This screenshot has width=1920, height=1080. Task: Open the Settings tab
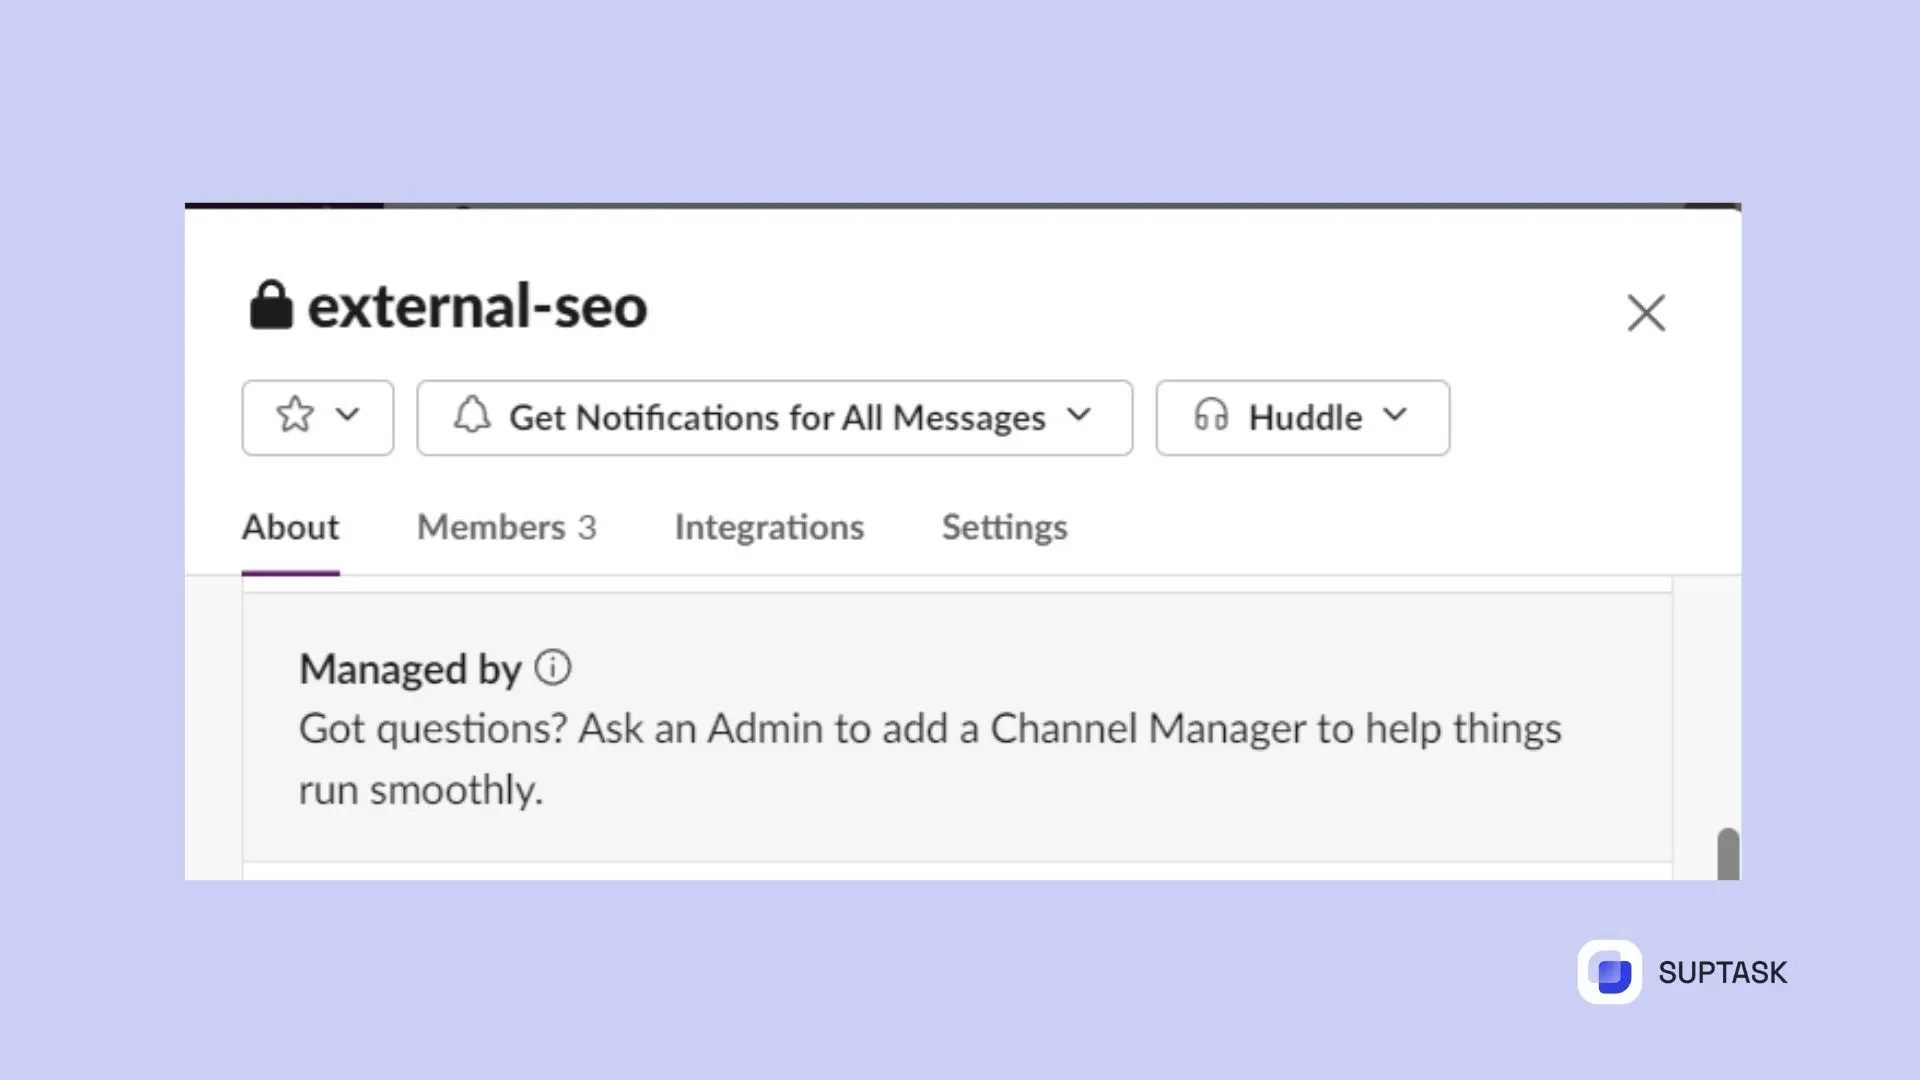coord(1004,527)
